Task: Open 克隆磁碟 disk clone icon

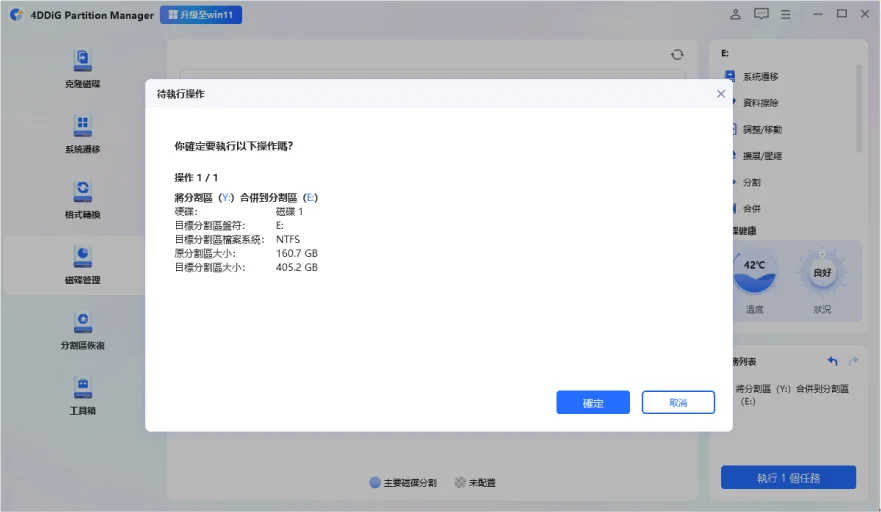Action: coord(83,61)
